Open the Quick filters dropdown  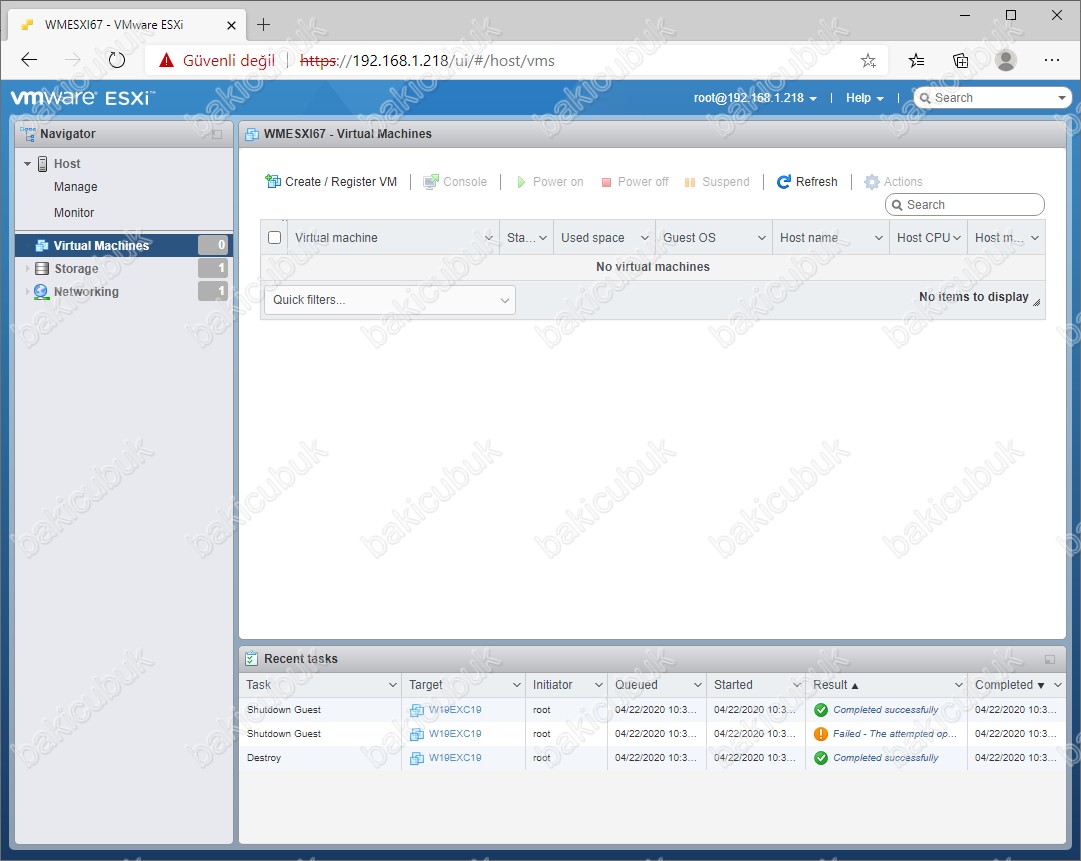(390, 301)
